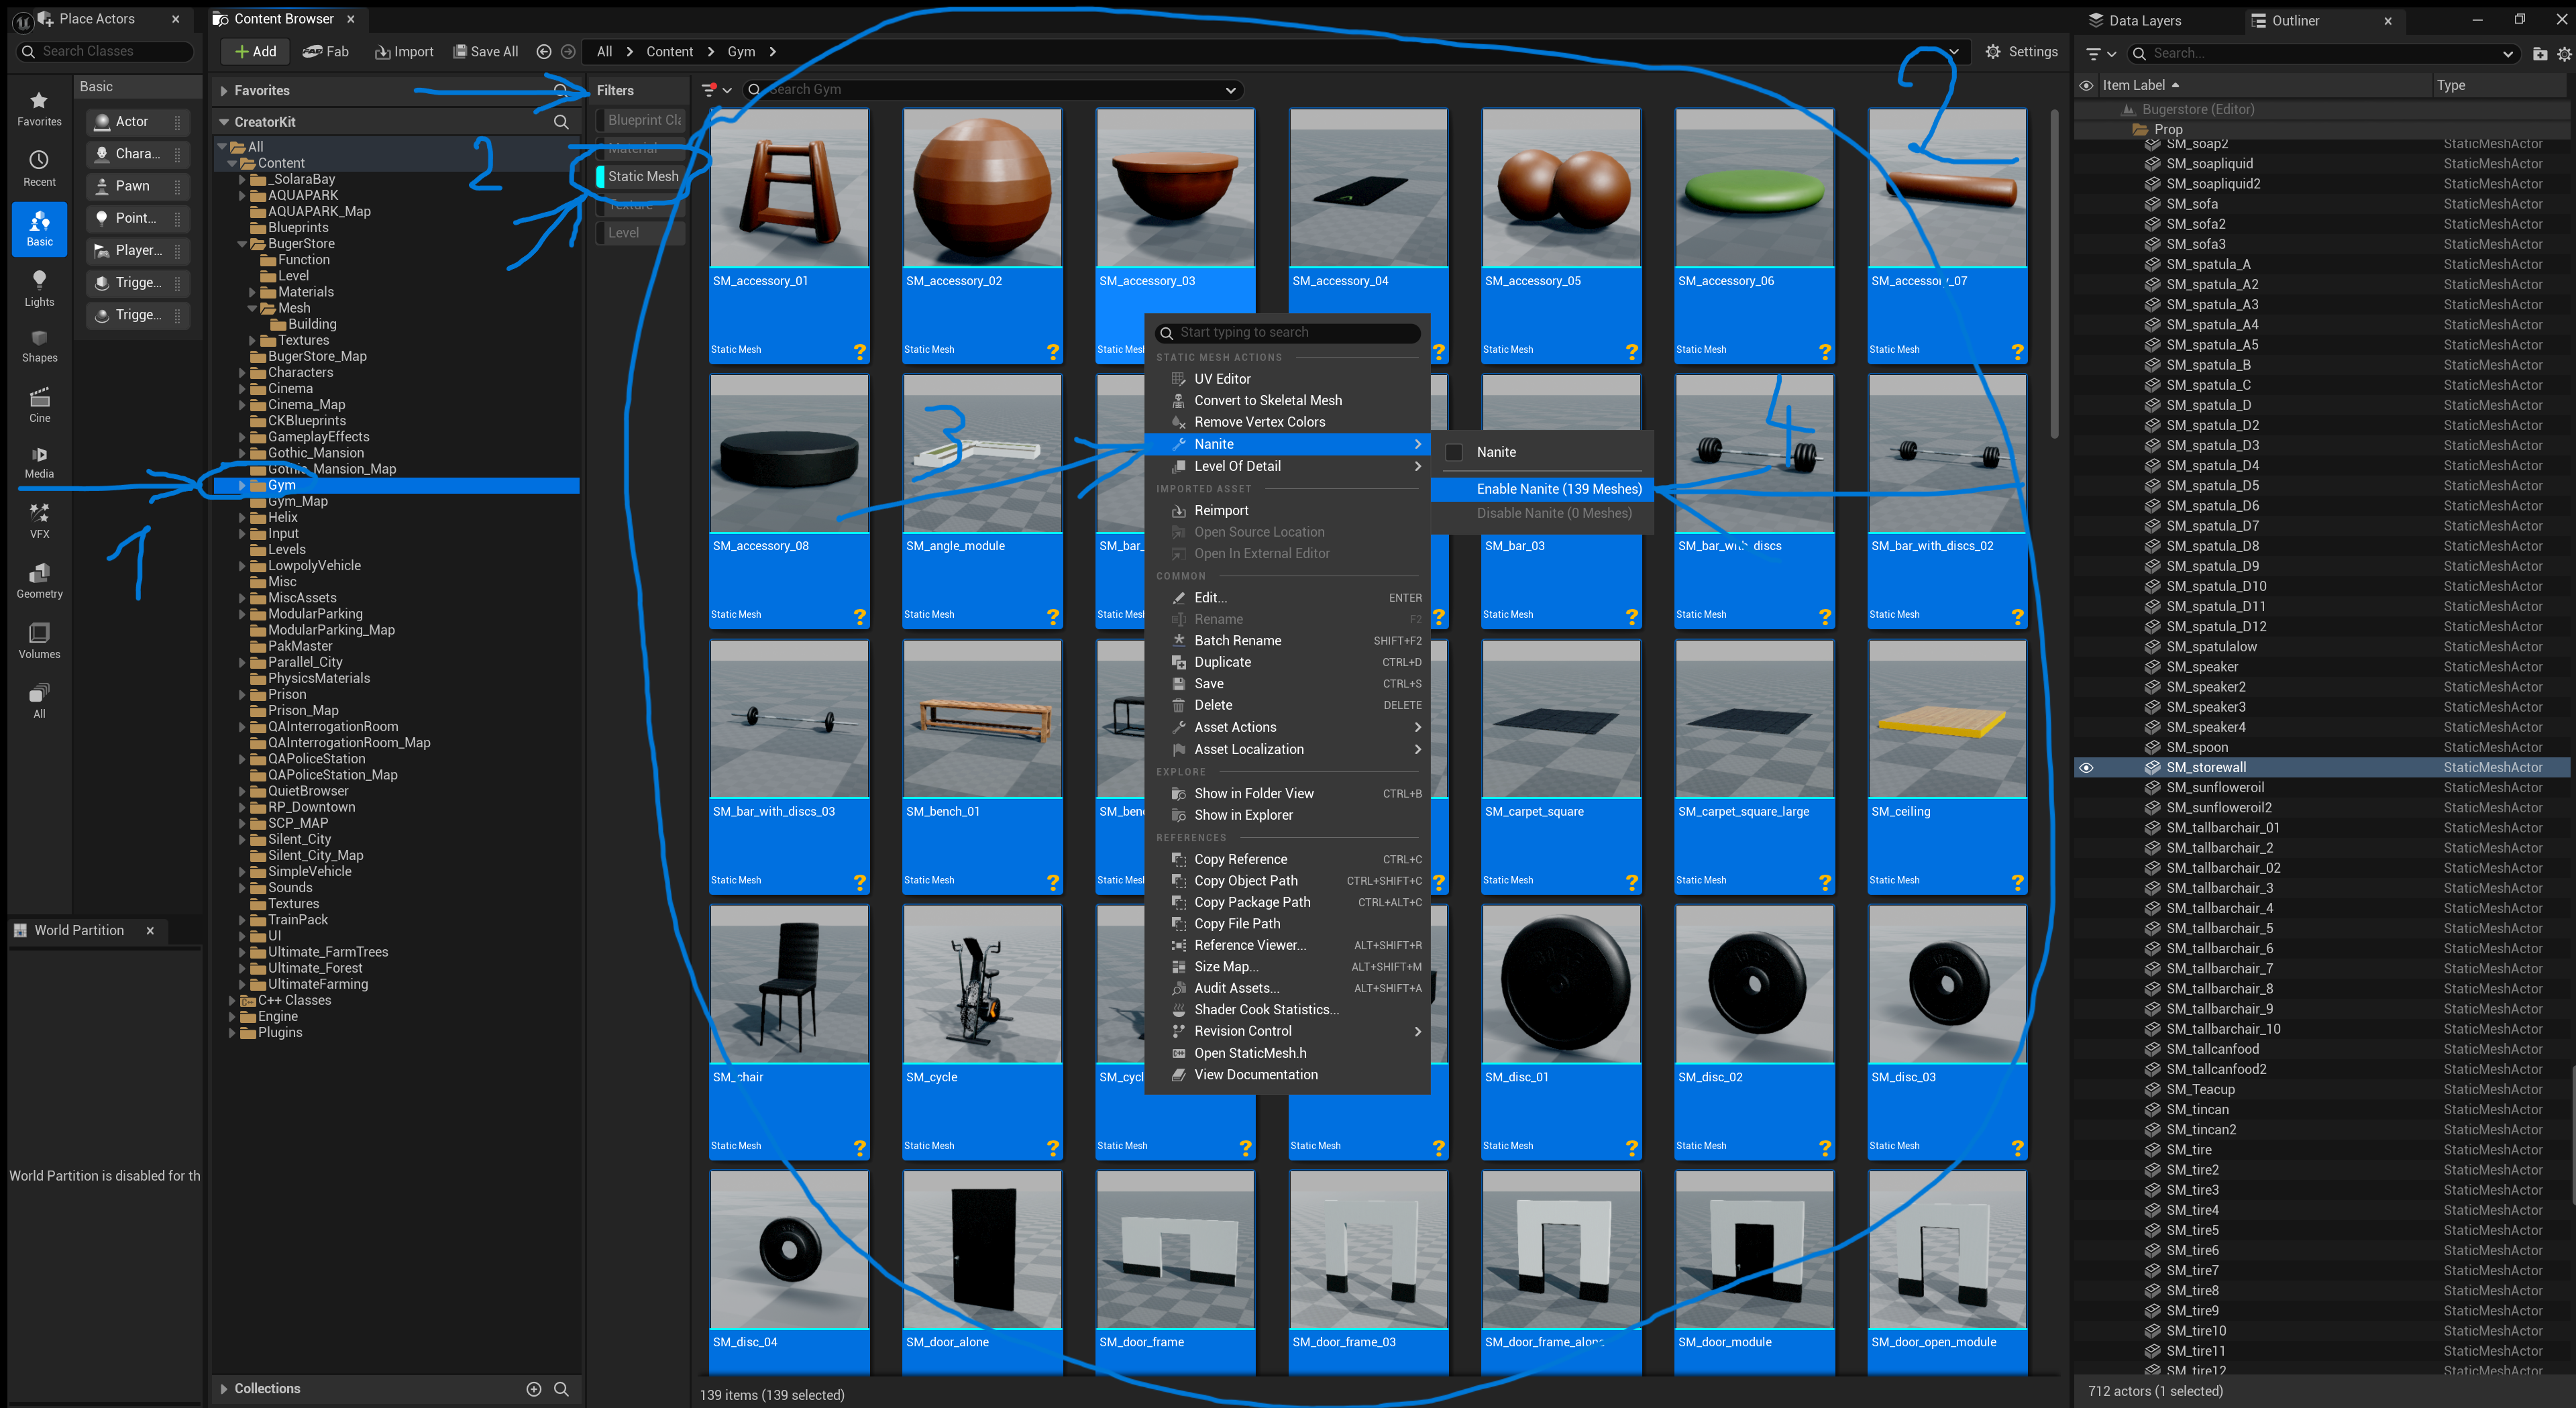The width and height of the screenshot is (2576, 1408).
Task: Select the Geometry category icon
Action: pyautogui.click(x=39, y=580)
